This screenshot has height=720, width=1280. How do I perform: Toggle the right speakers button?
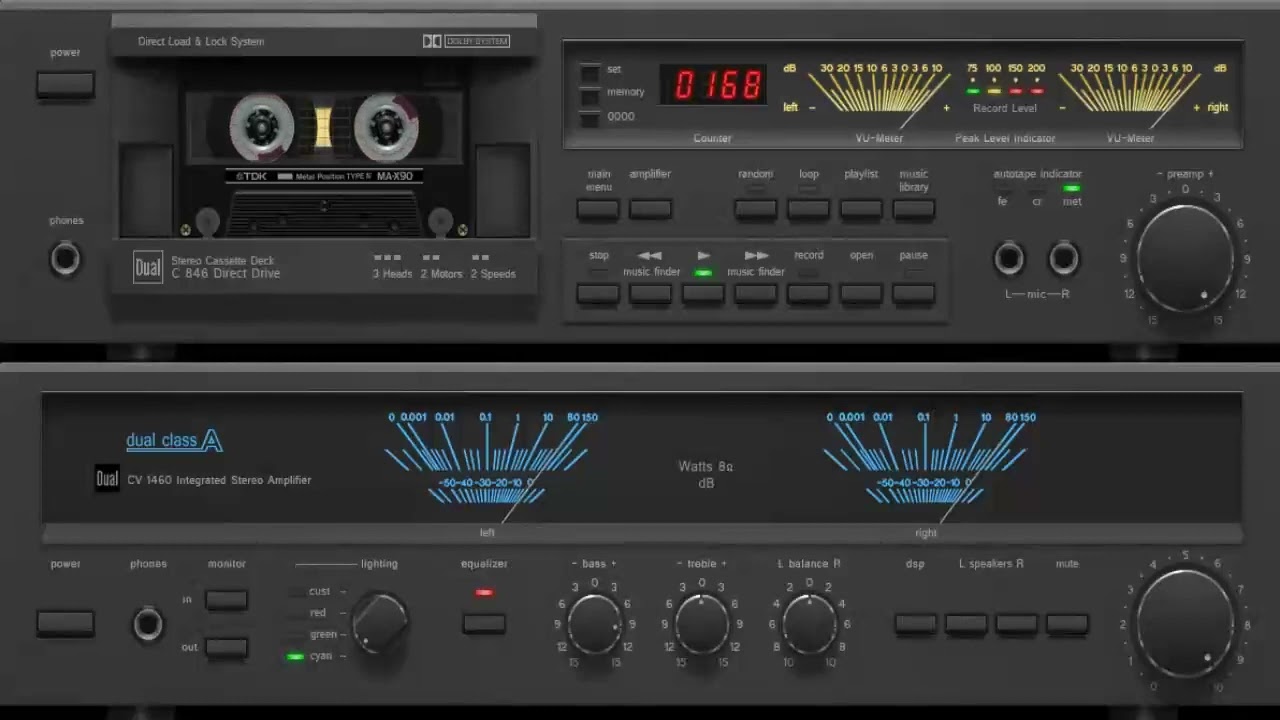click(x=1016, y=624)
